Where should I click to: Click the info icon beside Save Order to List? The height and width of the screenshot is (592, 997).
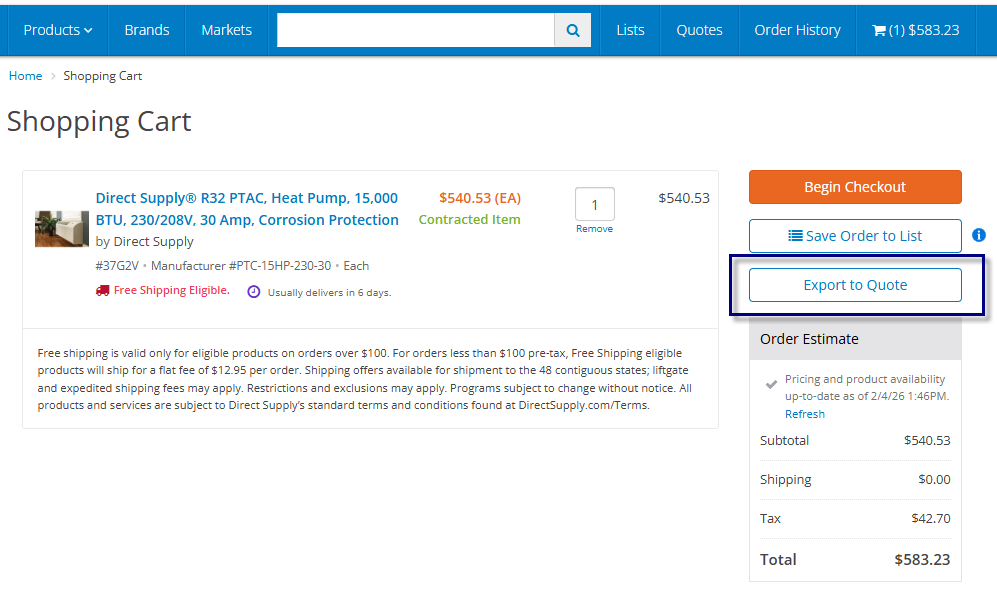click(979, 235)
